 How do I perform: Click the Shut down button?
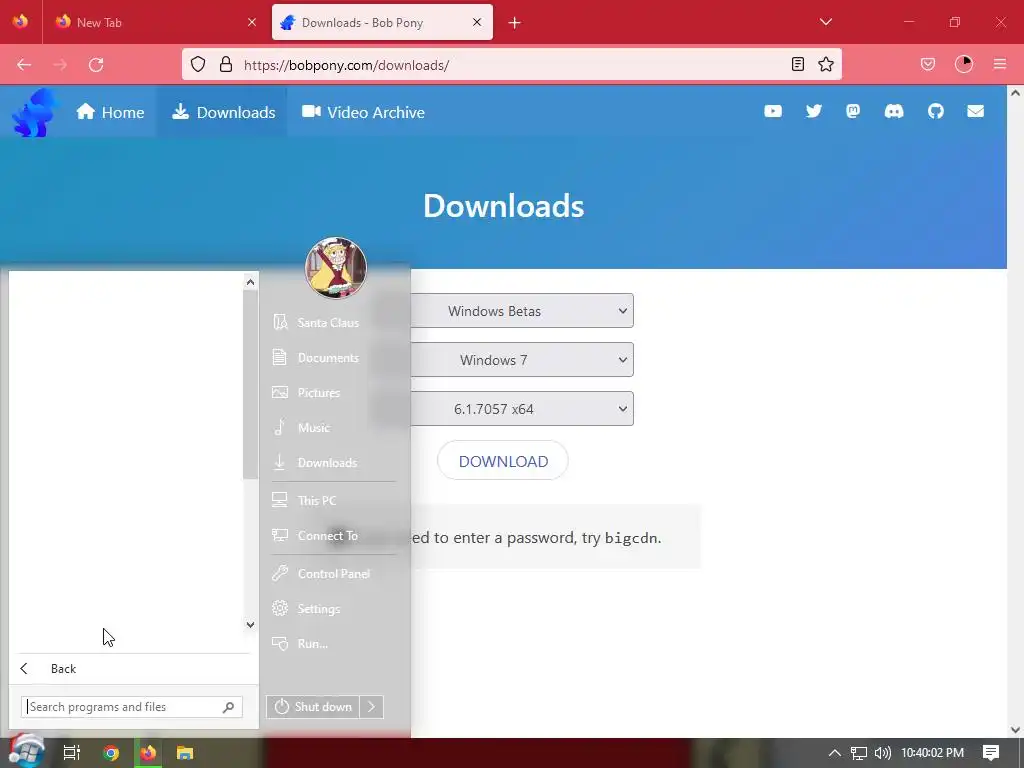coord(313,707)
